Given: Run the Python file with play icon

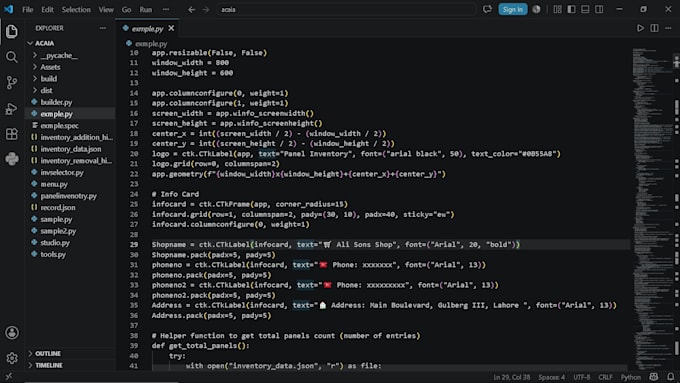Looking at the screenshot, I should (640, 28).
